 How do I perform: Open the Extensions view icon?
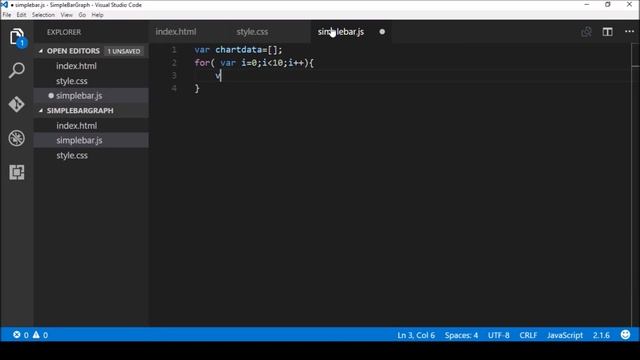pos(16,172)
